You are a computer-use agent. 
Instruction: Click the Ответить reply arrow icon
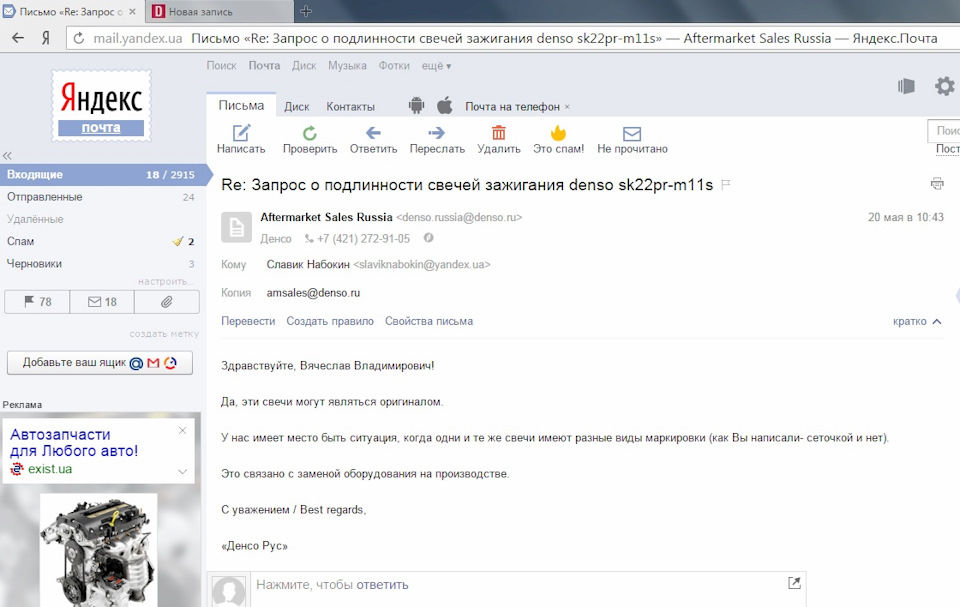click(373, 133)
